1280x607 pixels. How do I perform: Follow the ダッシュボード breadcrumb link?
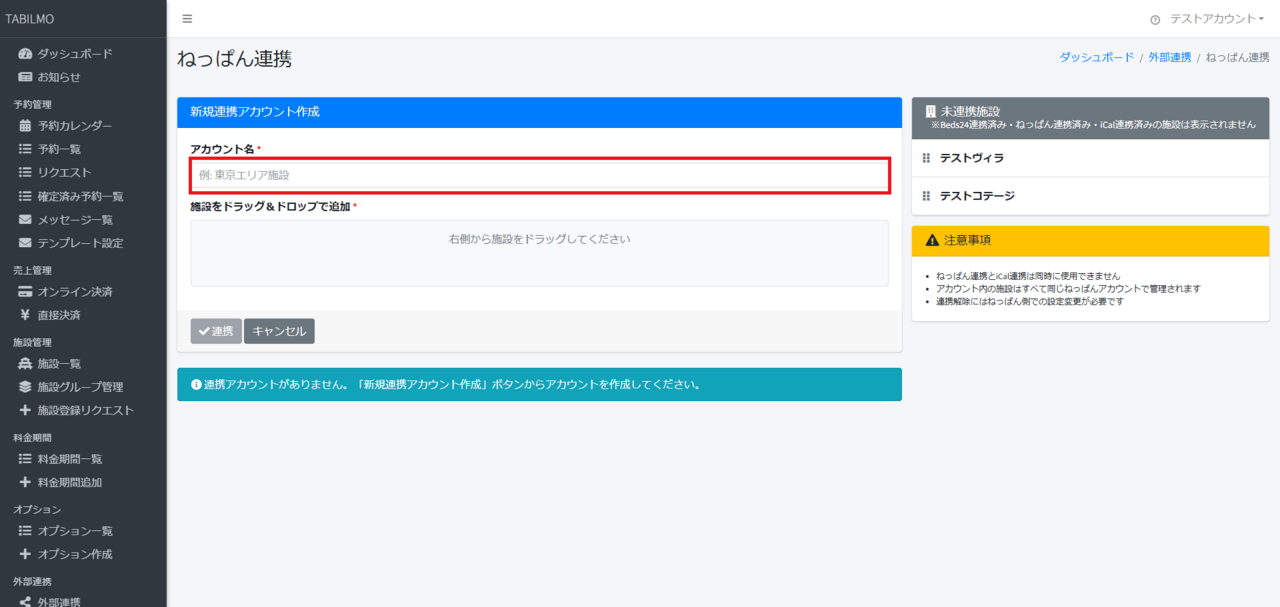[1096, 58]
